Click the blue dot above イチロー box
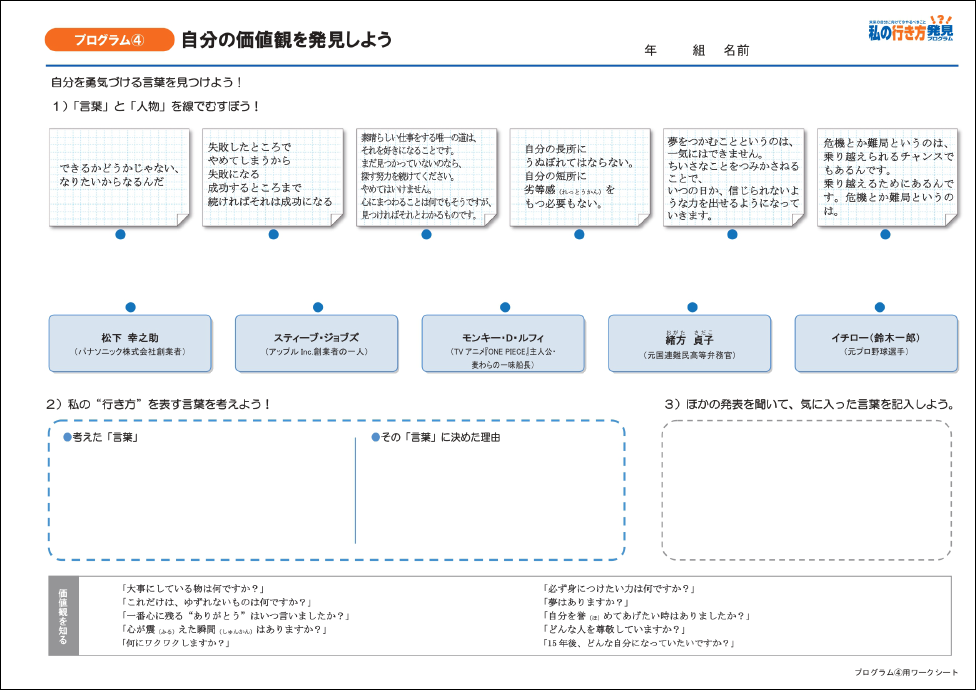The image size is (976, 690). (880, 307)
